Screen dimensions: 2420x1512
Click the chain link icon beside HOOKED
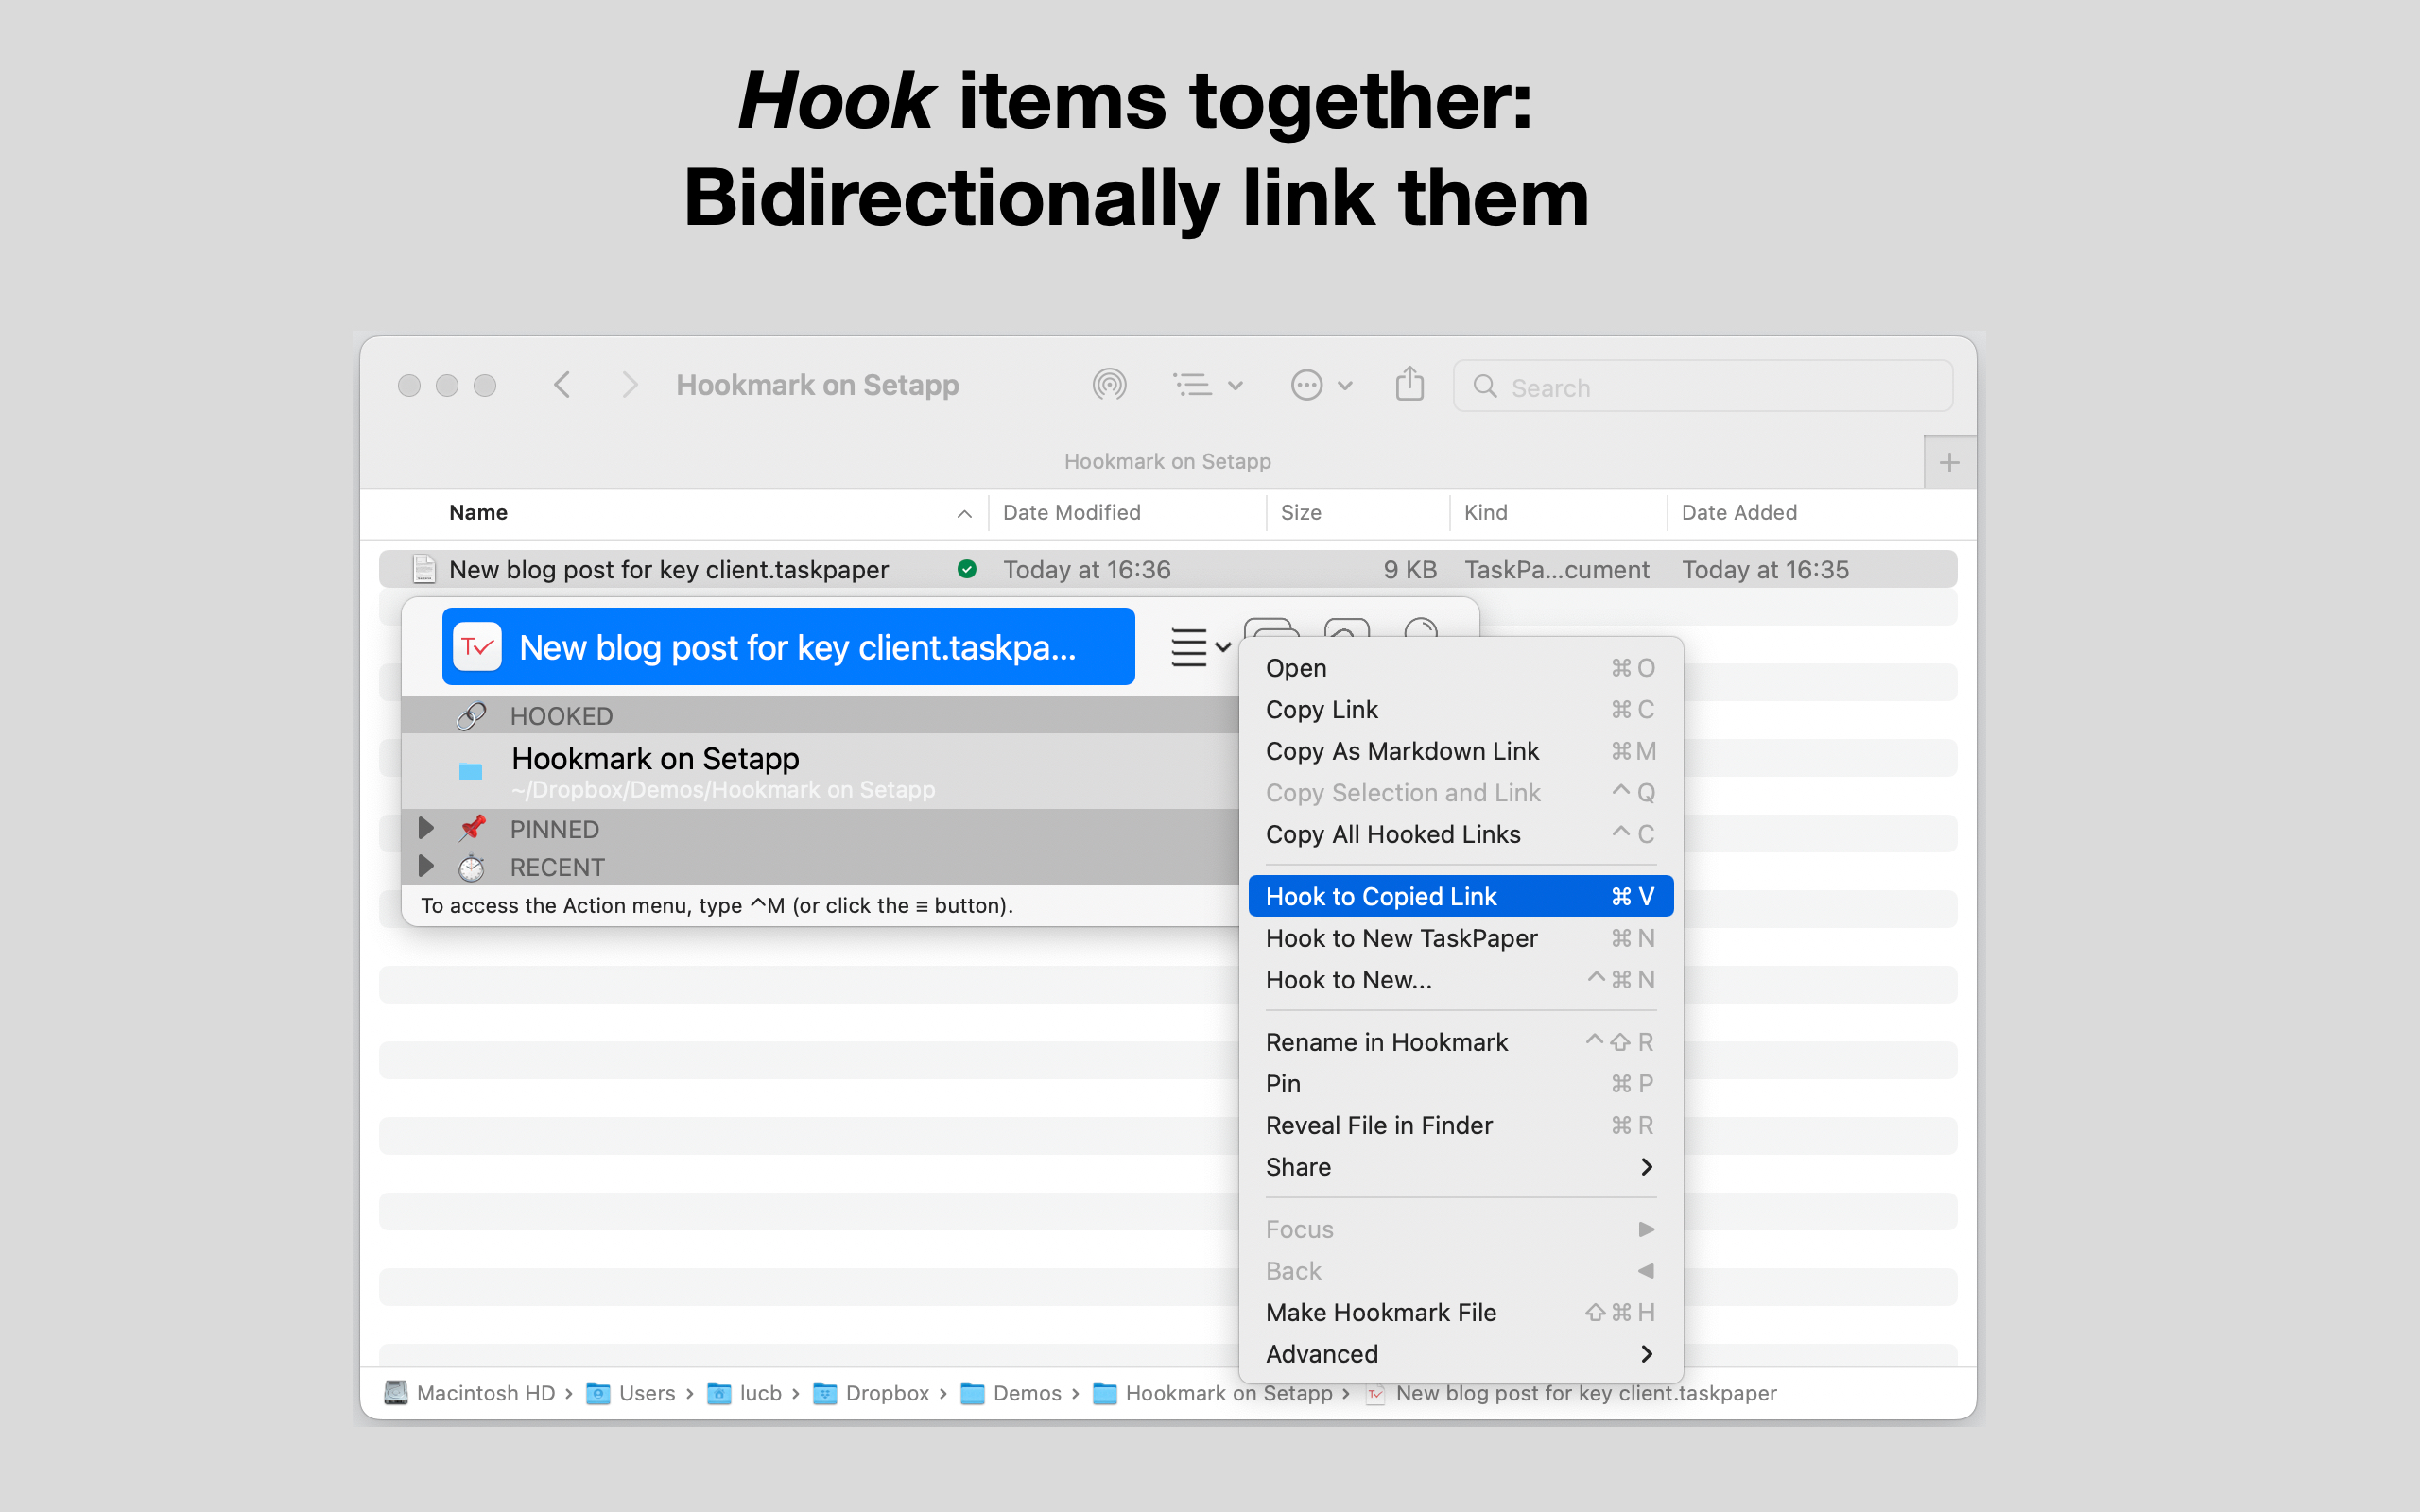coord(471,715)
